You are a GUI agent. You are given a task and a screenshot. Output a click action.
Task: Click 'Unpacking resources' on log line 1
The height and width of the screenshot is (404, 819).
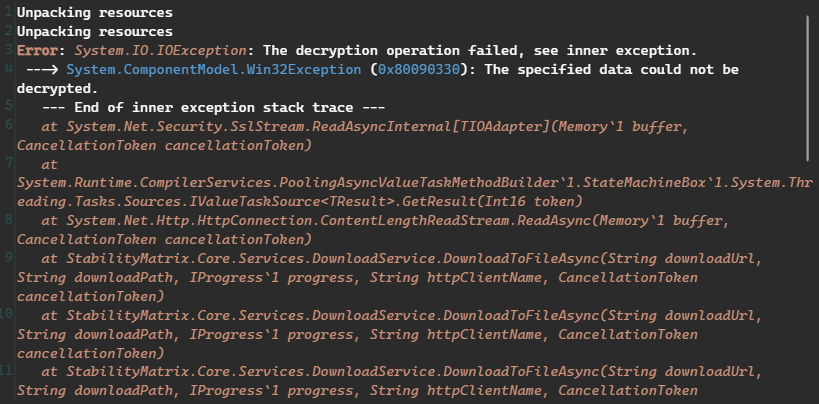[x=95, y=13]
